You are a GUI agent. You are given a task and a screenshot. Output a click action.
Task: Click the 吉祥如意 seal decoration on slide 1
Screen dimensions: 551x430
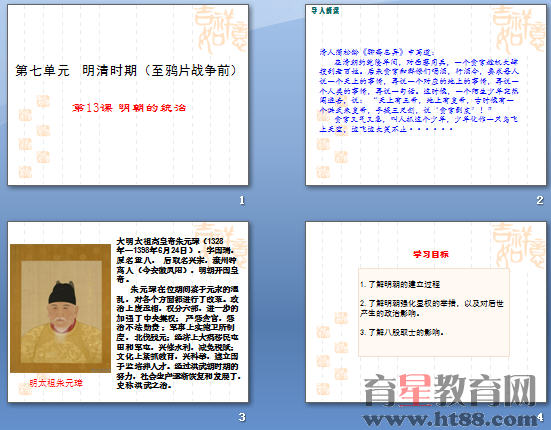pos(220,31)
